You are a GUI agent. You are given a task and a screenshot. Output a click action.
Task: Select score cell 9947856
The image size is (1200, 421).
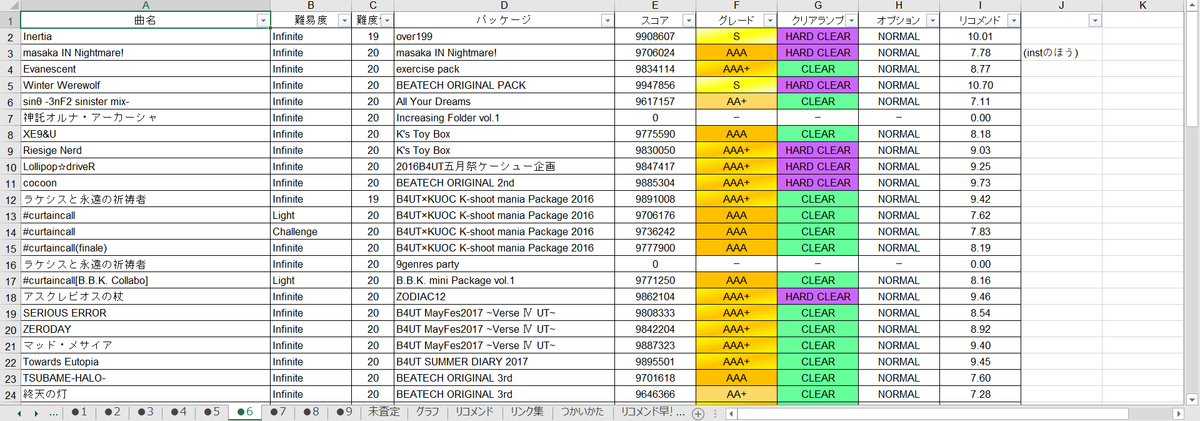click(655, 85)
